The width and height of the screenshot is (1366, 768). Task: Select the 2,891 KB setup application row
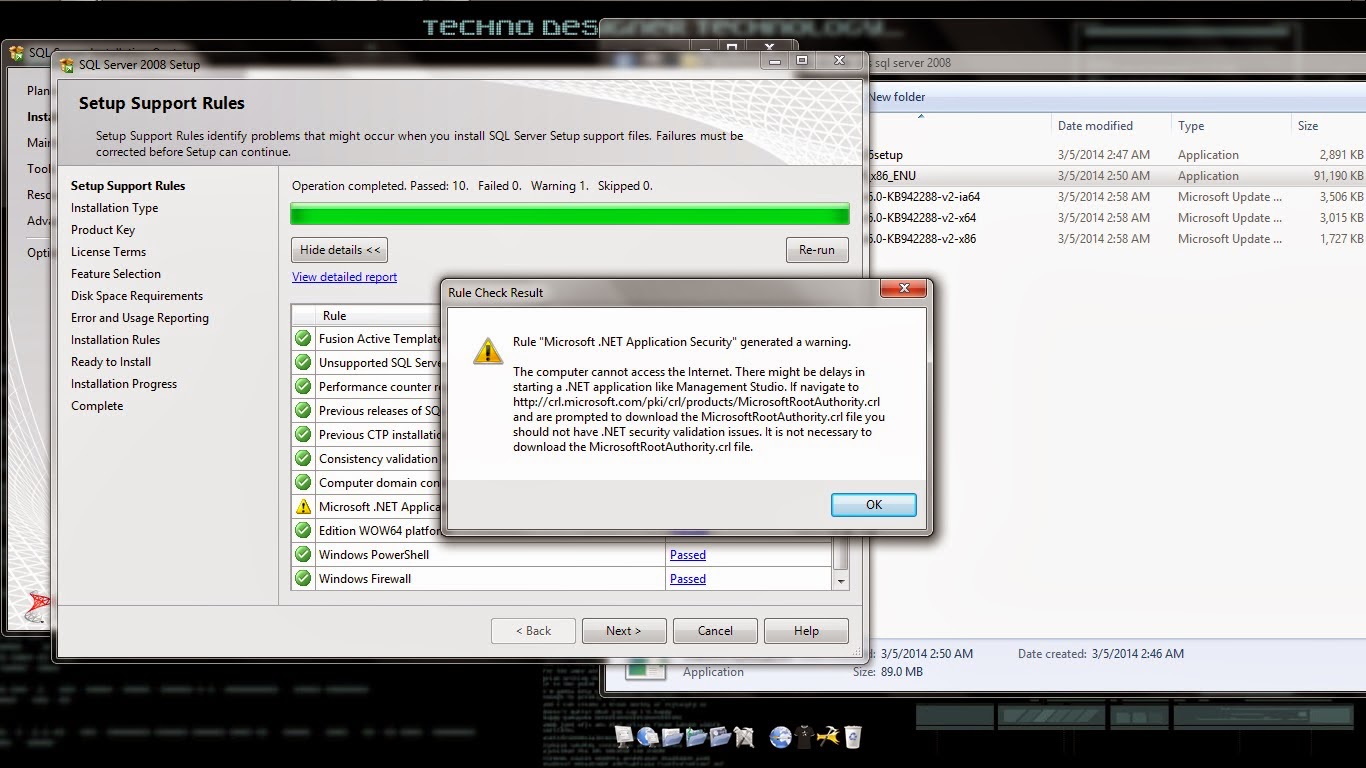(x=1116, y=155)
